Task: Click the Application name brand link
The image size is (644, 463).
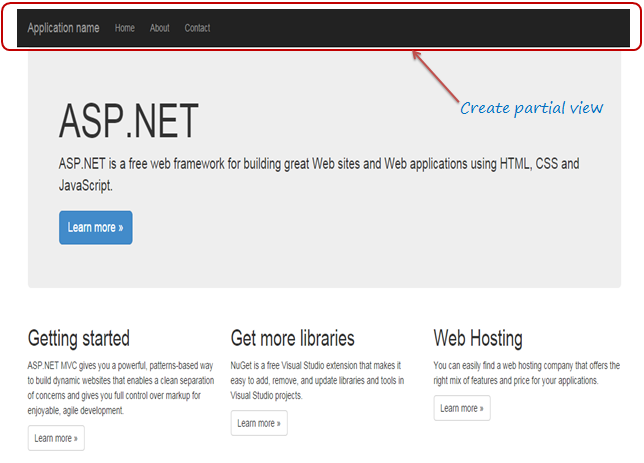Action: (x=63, y=28)
